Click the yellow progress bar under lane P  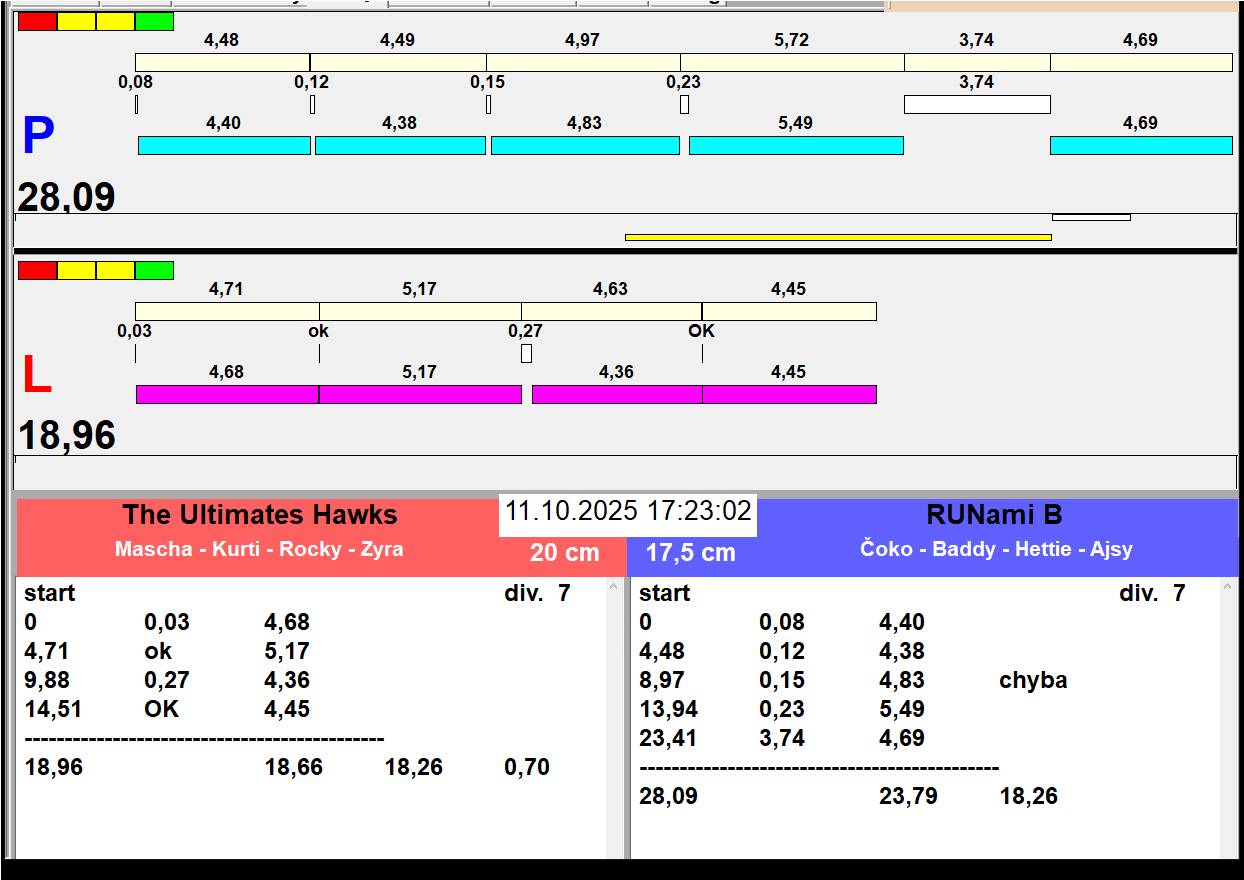(x=837, y=237)
